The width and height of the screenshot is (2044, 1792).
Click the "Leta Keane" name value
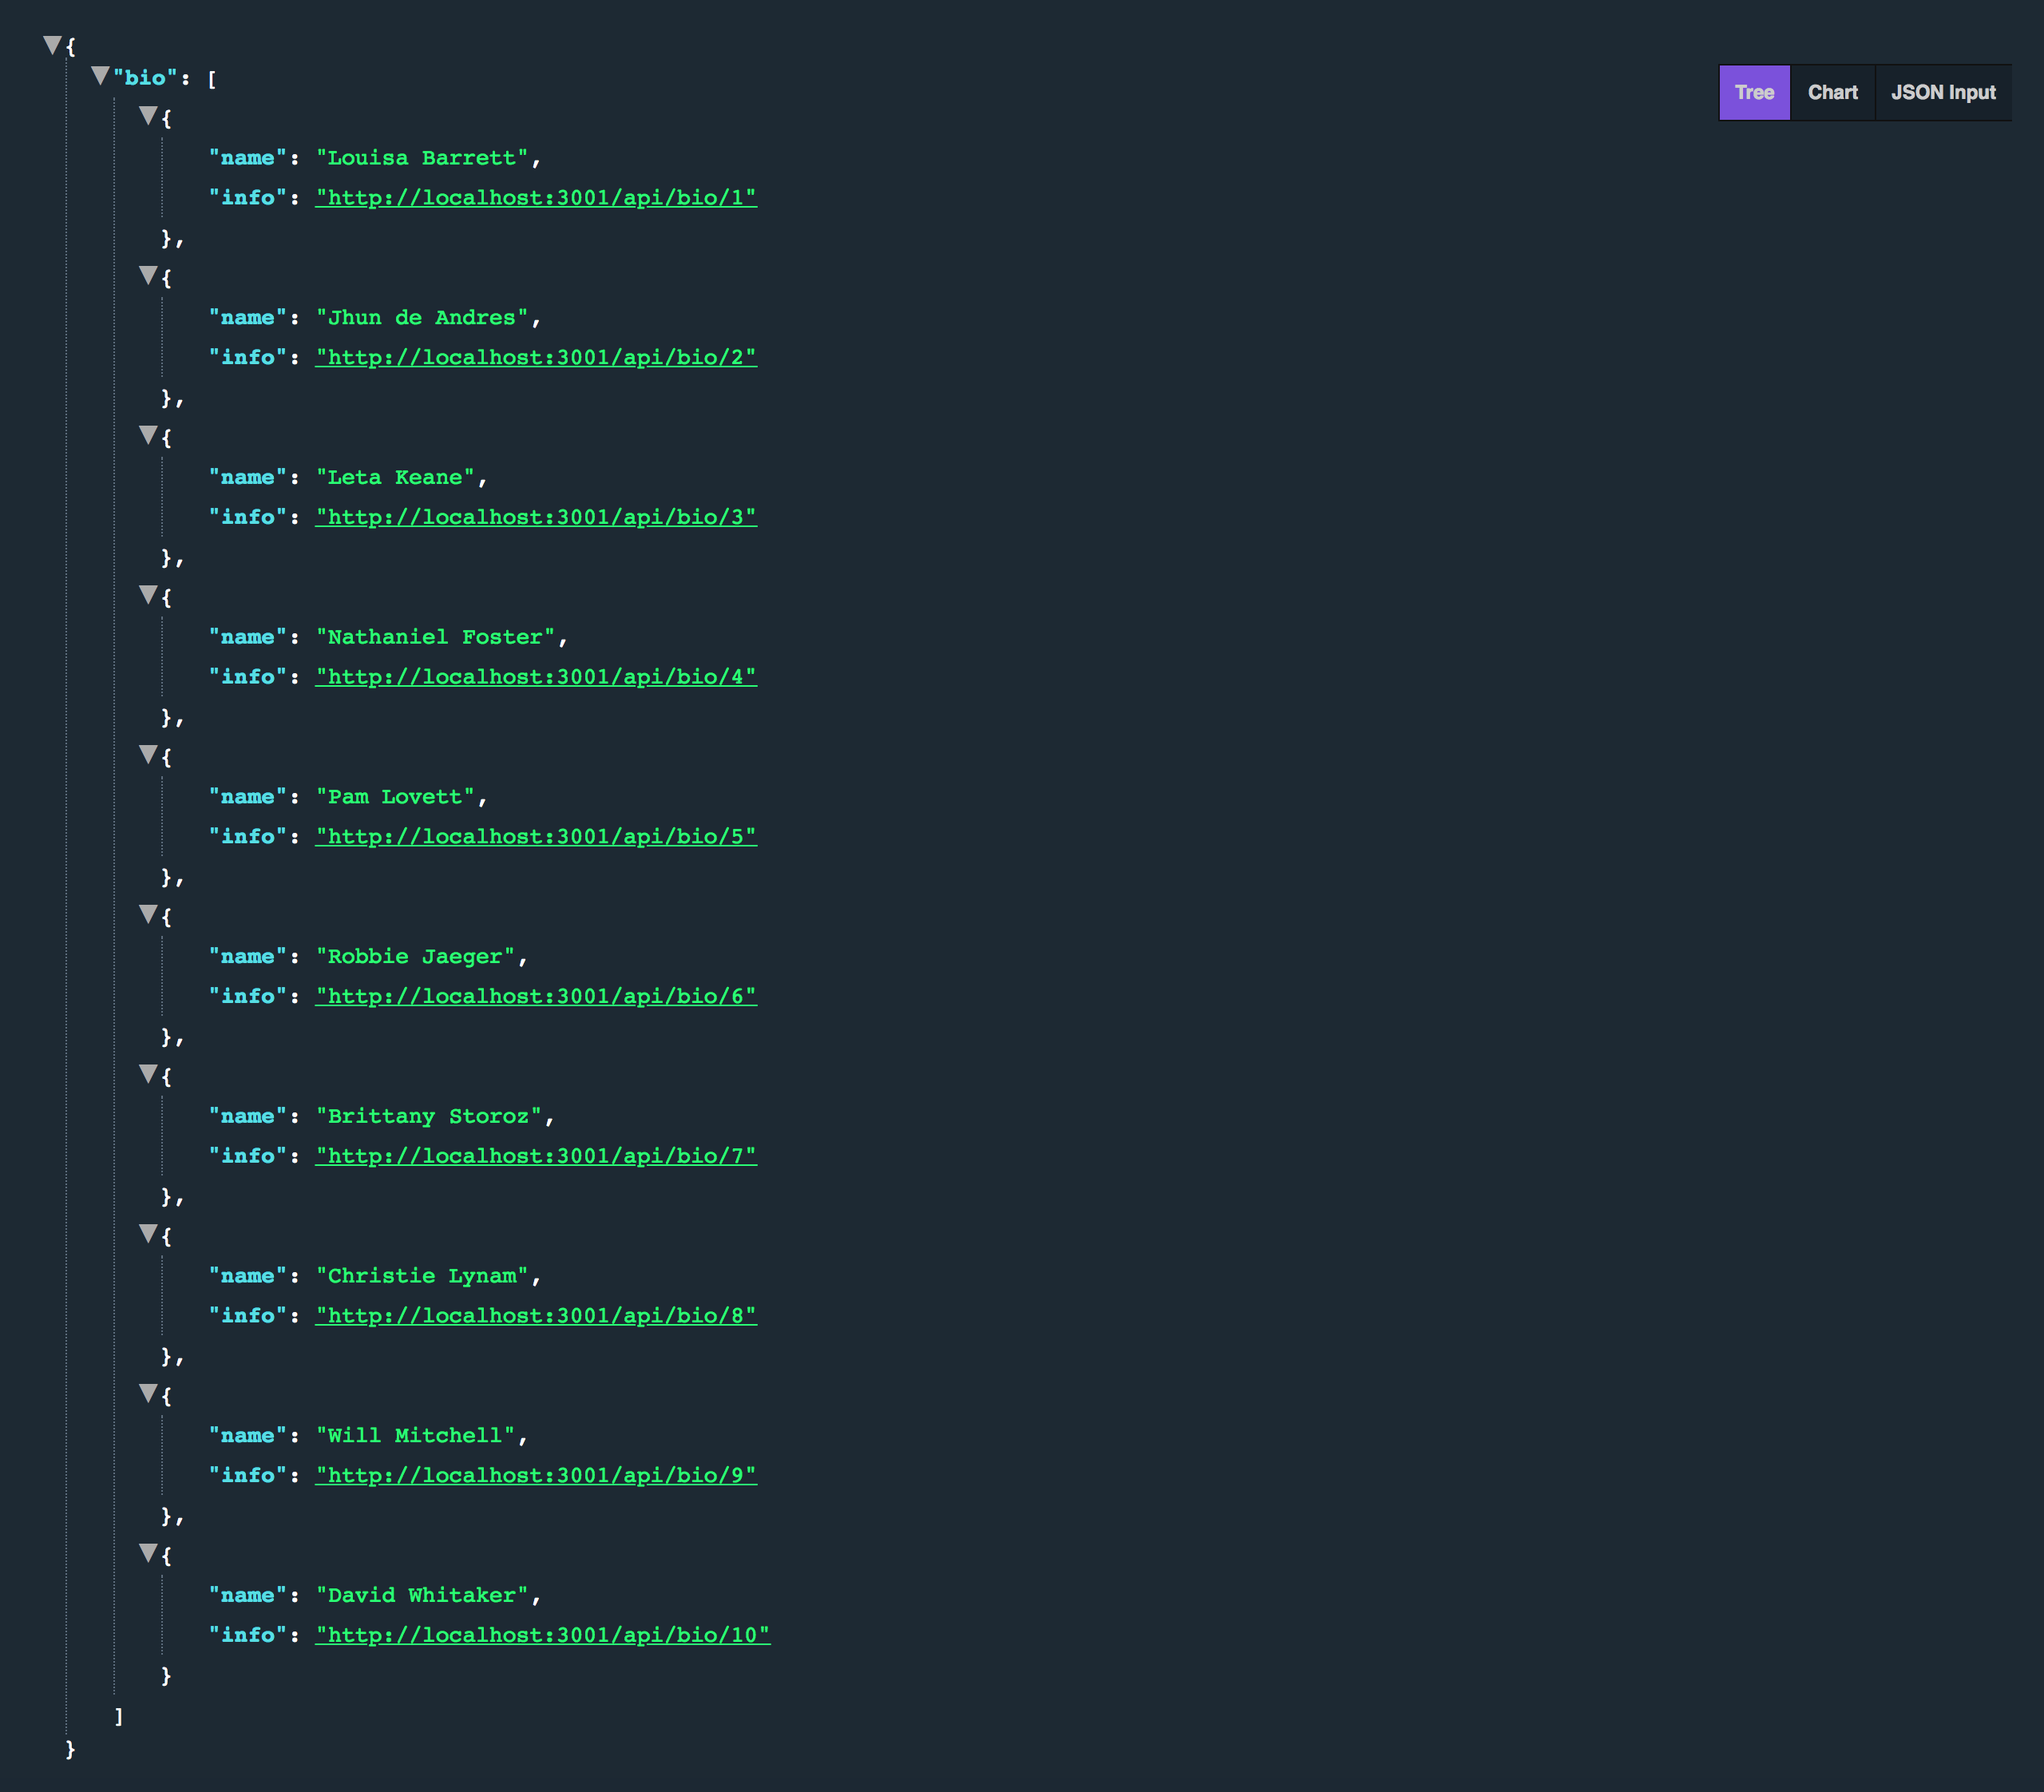click(x=395, y=478)
